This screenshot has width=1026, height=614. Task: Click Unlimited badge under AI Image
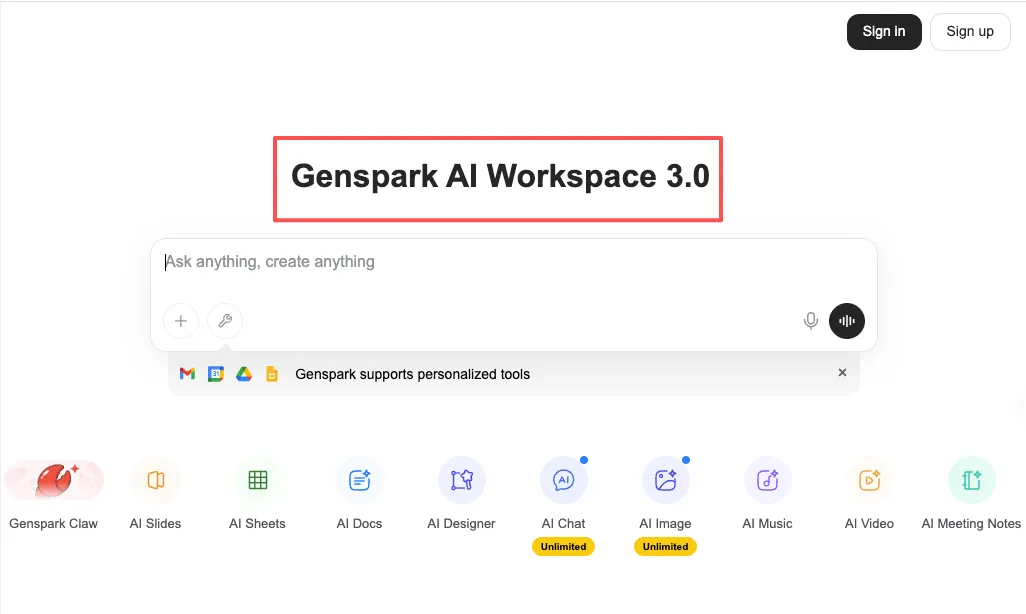click(665, 547)
